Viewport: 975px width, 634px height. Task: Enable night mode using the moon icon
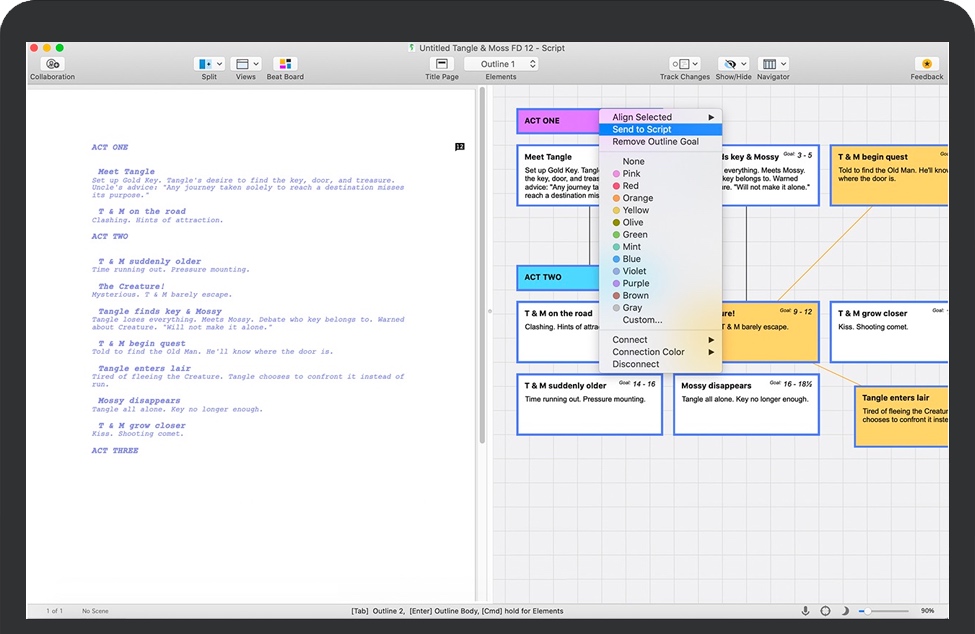point(843,610)
